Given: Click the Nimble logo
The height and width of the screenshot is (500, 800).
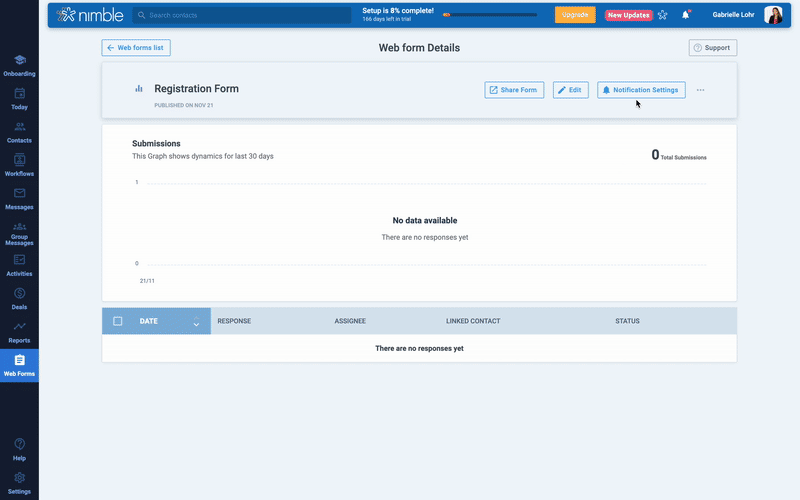Looking at the screenshot, I should point(91,15).
